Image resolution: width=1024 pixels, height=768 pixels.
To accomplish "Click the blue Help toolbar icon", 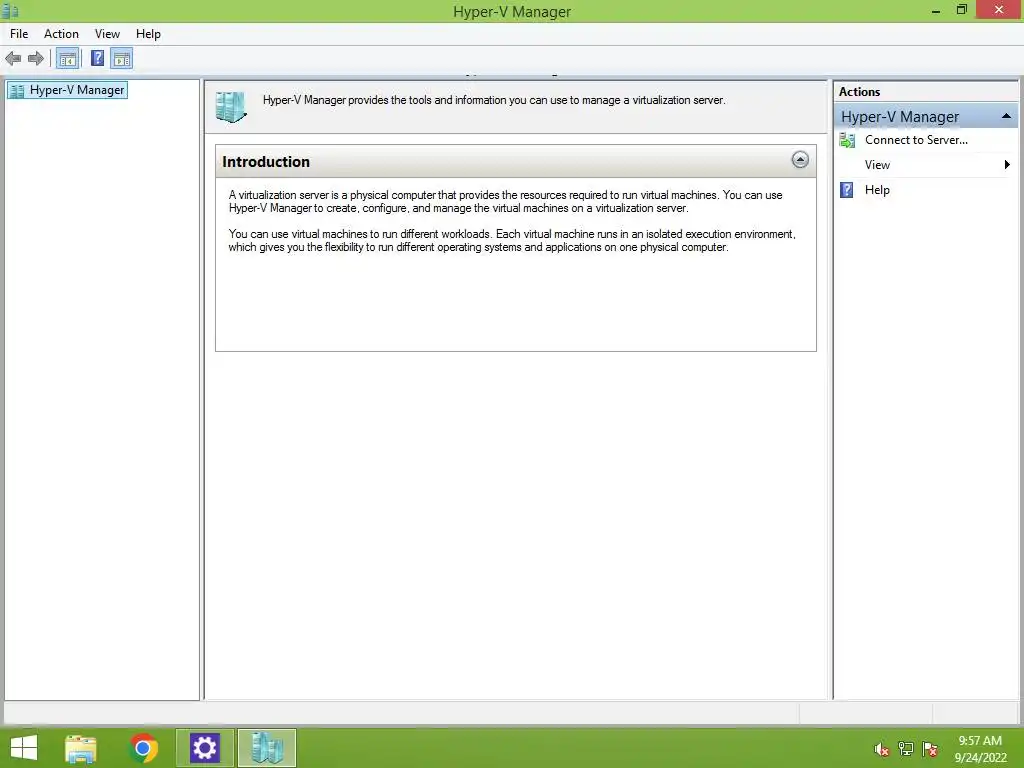I will click(x=97, y=59).
